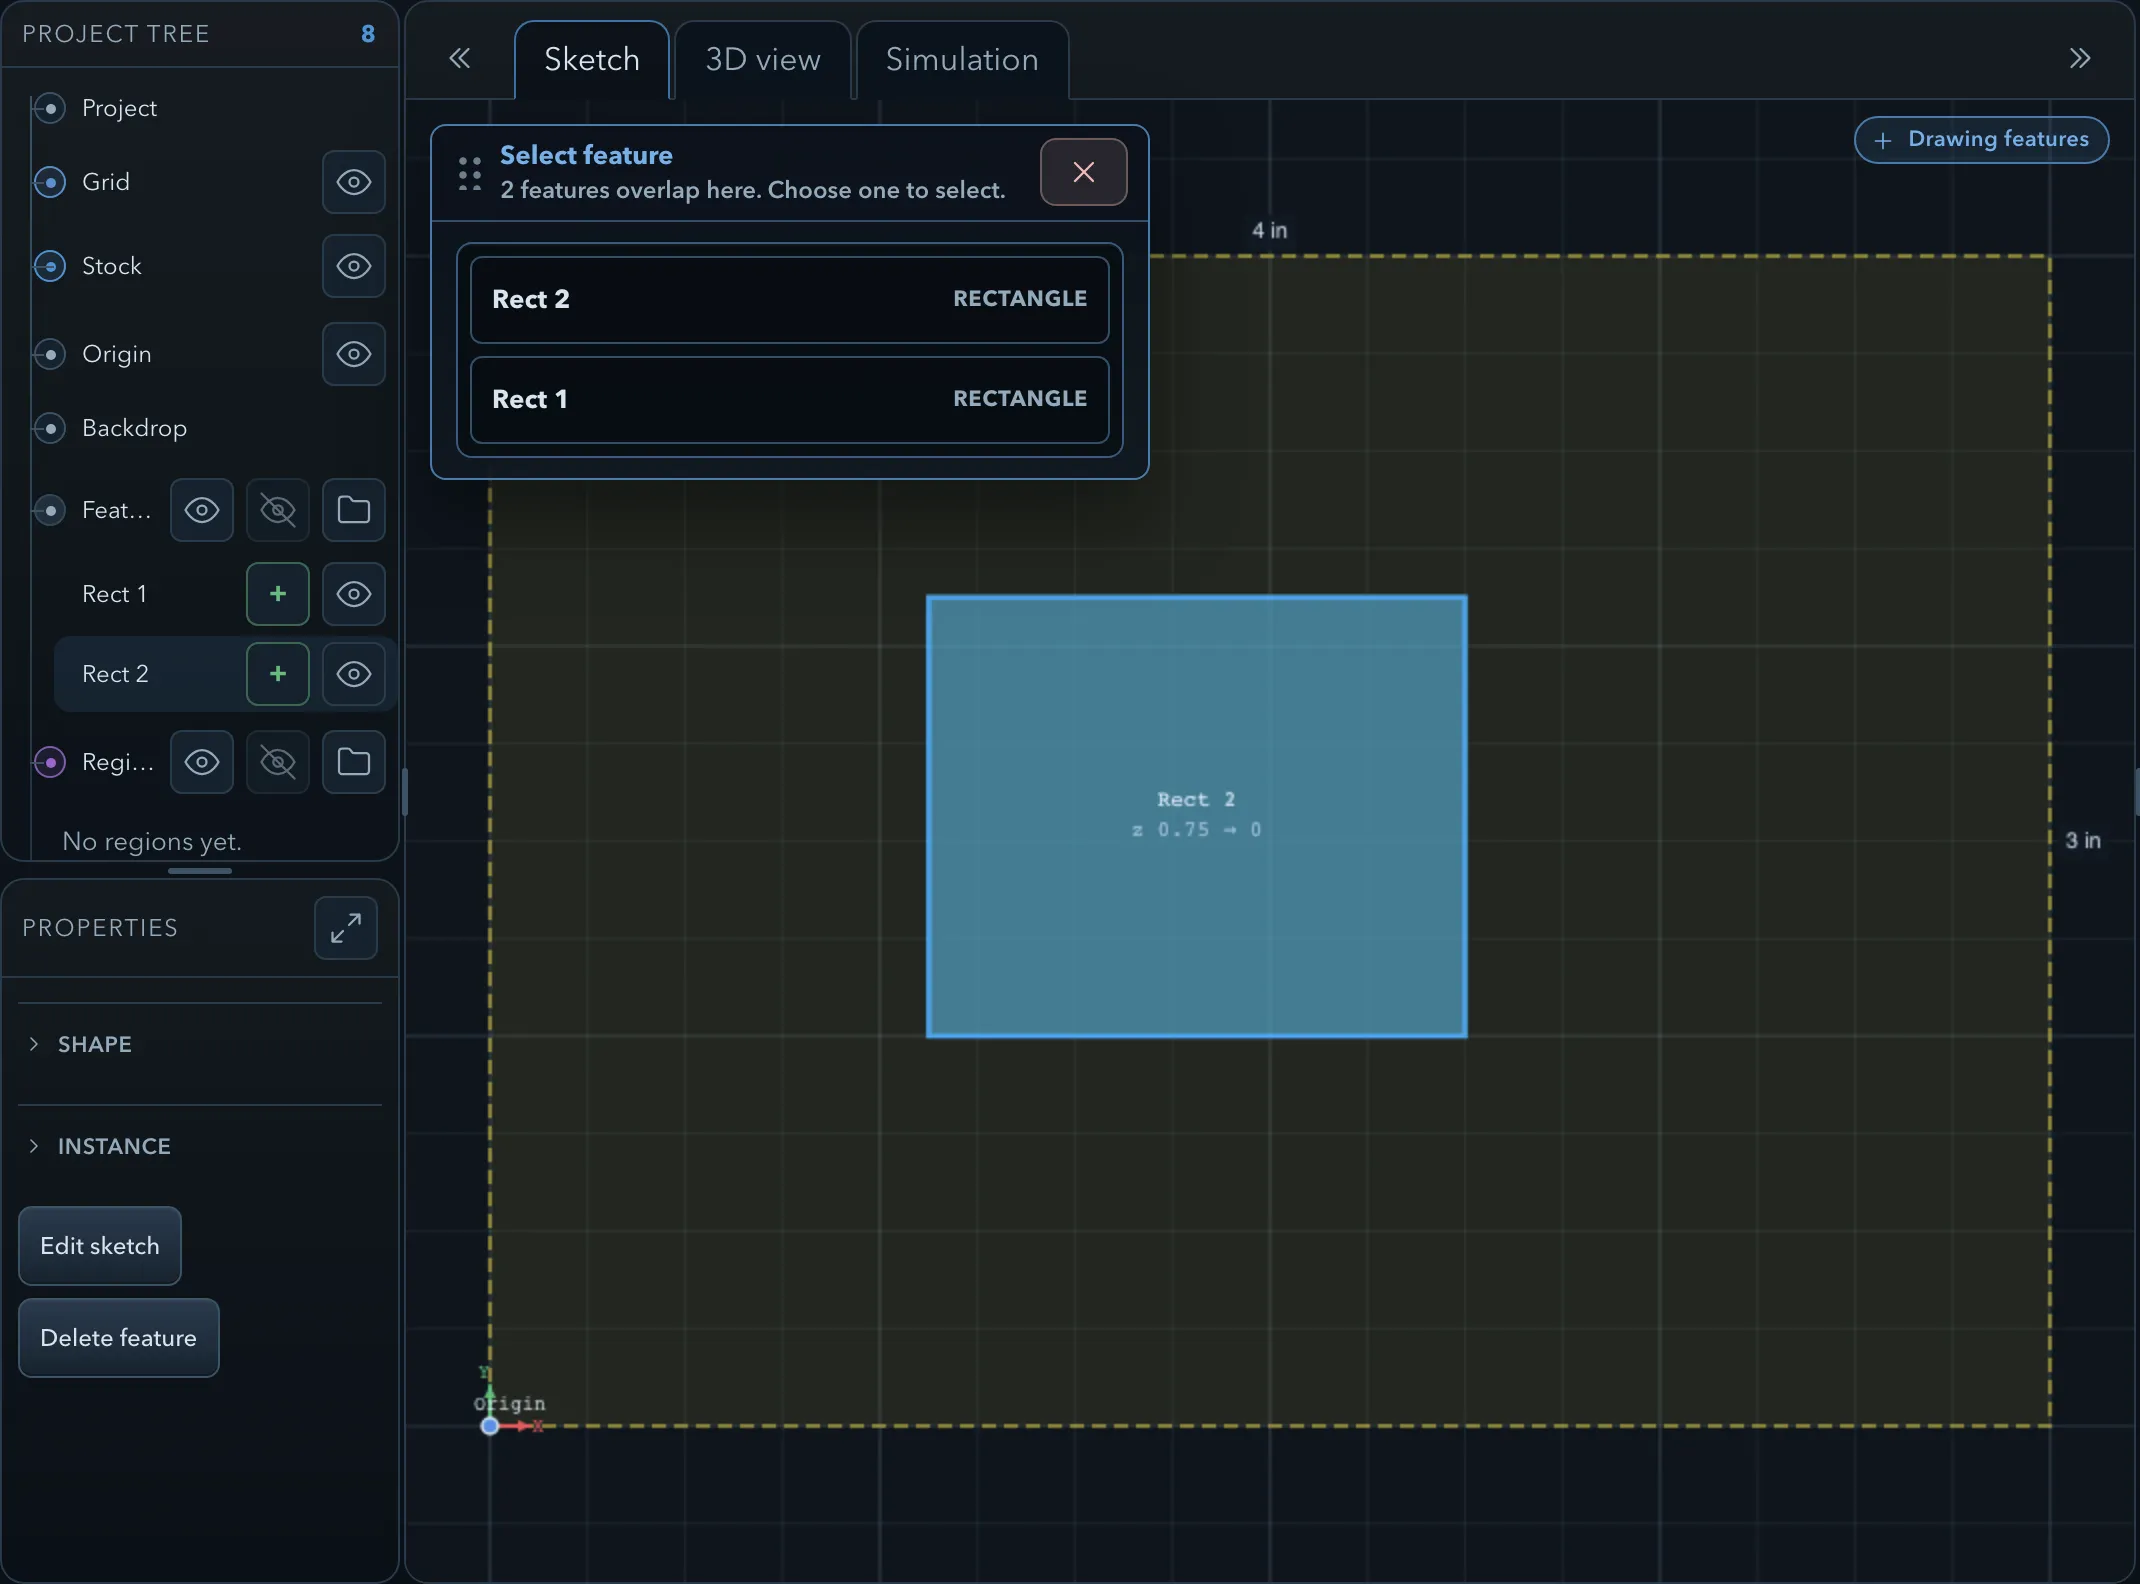Add operation to Rect 1 with plus icon
2140x1584 pixels.
278,594
